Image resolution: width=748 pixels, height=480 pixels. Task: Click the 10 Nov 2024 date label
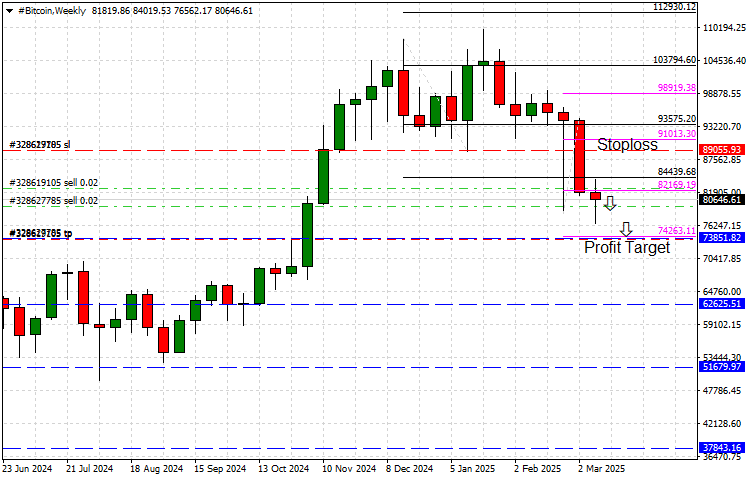point(349,469)
